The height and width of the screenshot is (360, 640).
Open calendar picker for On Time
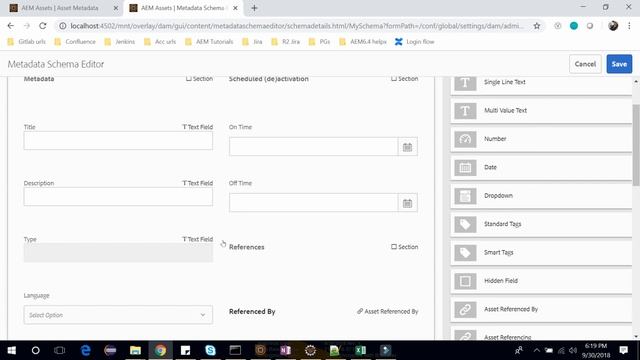pos(407,147)
